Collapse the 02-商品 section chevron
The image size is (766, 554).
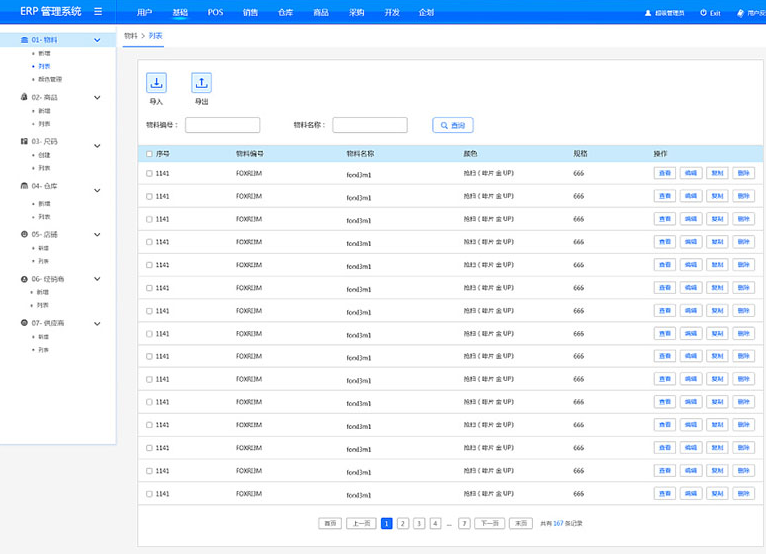(97, 97)
